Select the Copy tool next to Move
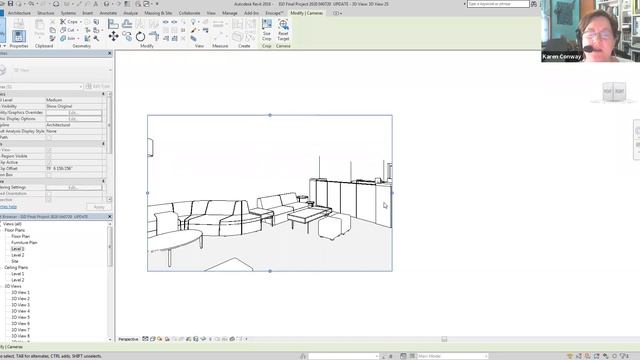640x360 pixels. coord(127,36)
